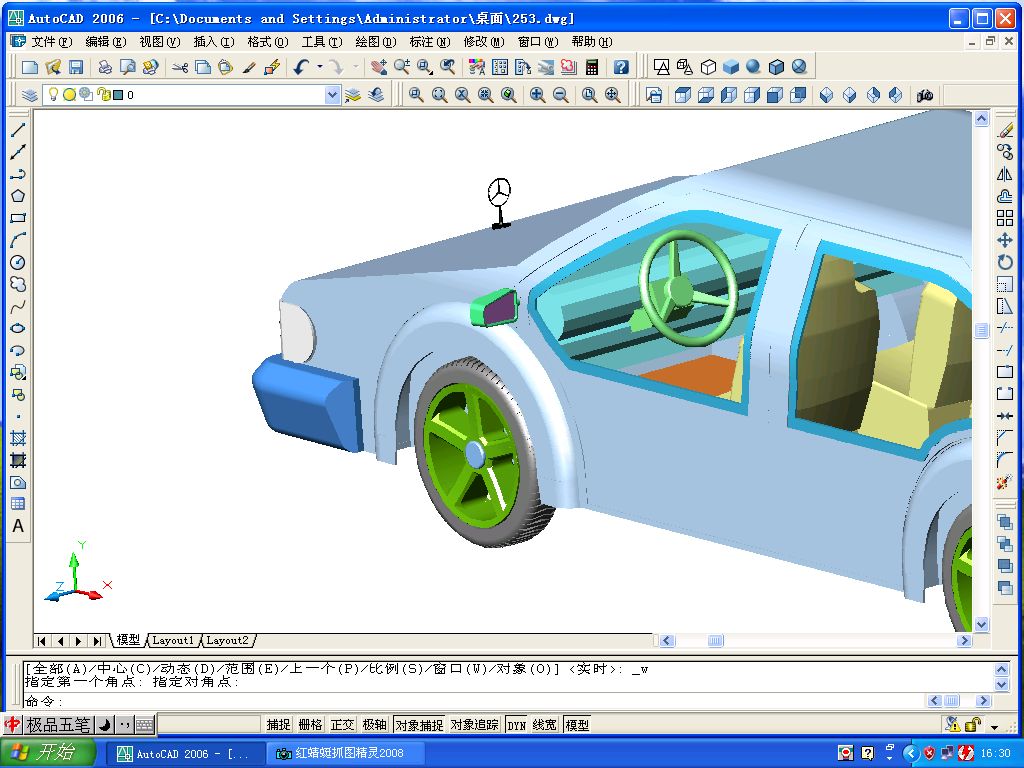
Task: Toggle 正交 ortho mode
Action: tap(342, 725)
